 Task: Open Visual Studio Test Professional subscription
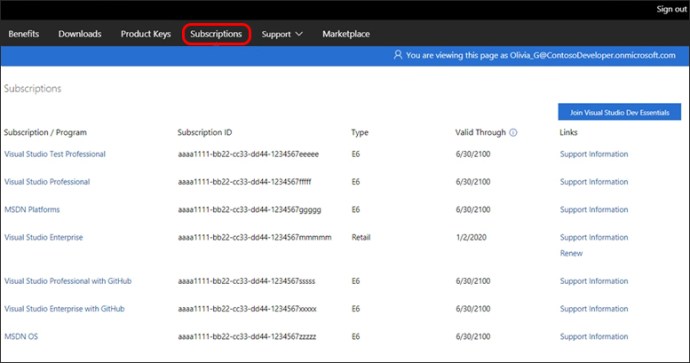(55, 154)
